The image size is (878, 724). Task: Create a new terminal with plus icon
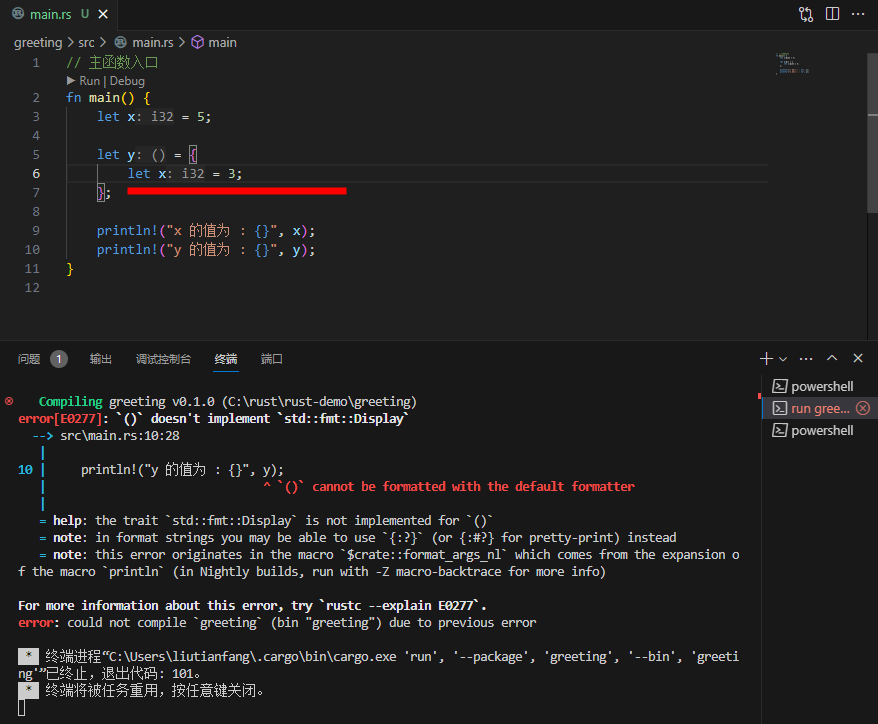tap(767, 358)
